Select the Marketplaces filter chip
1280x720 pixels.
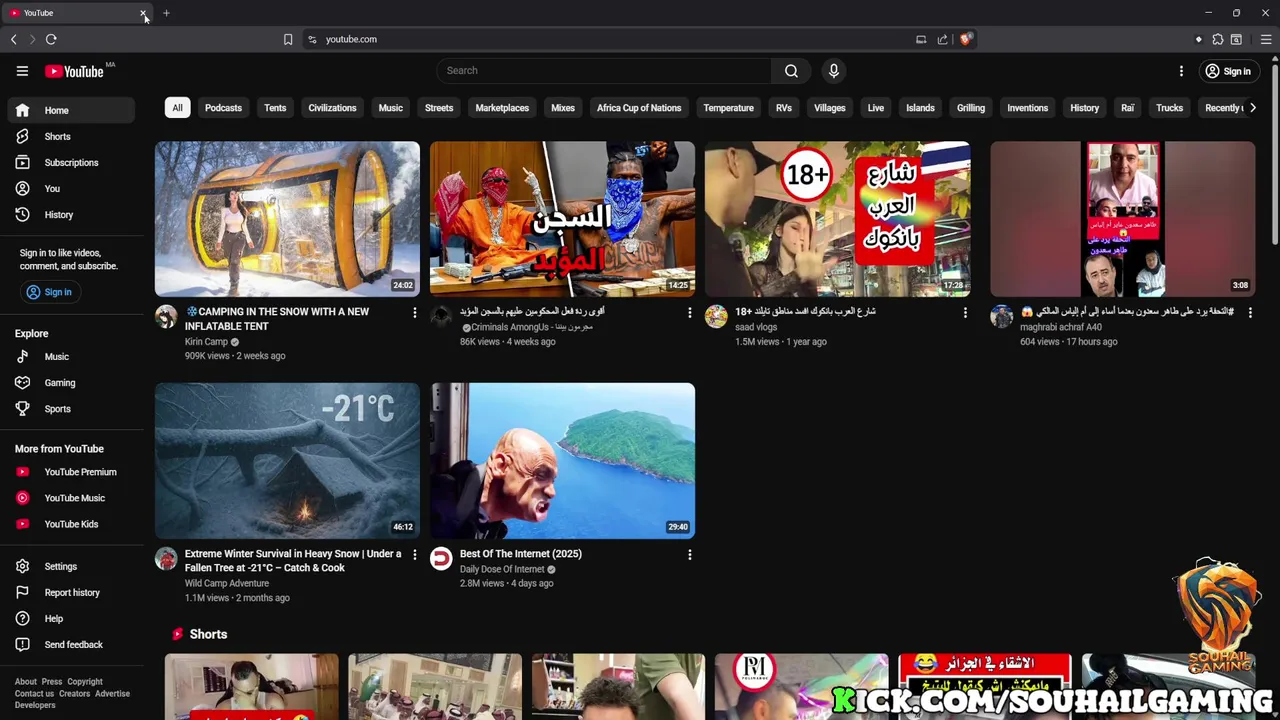pyautogui.click(x=502, y=108)
